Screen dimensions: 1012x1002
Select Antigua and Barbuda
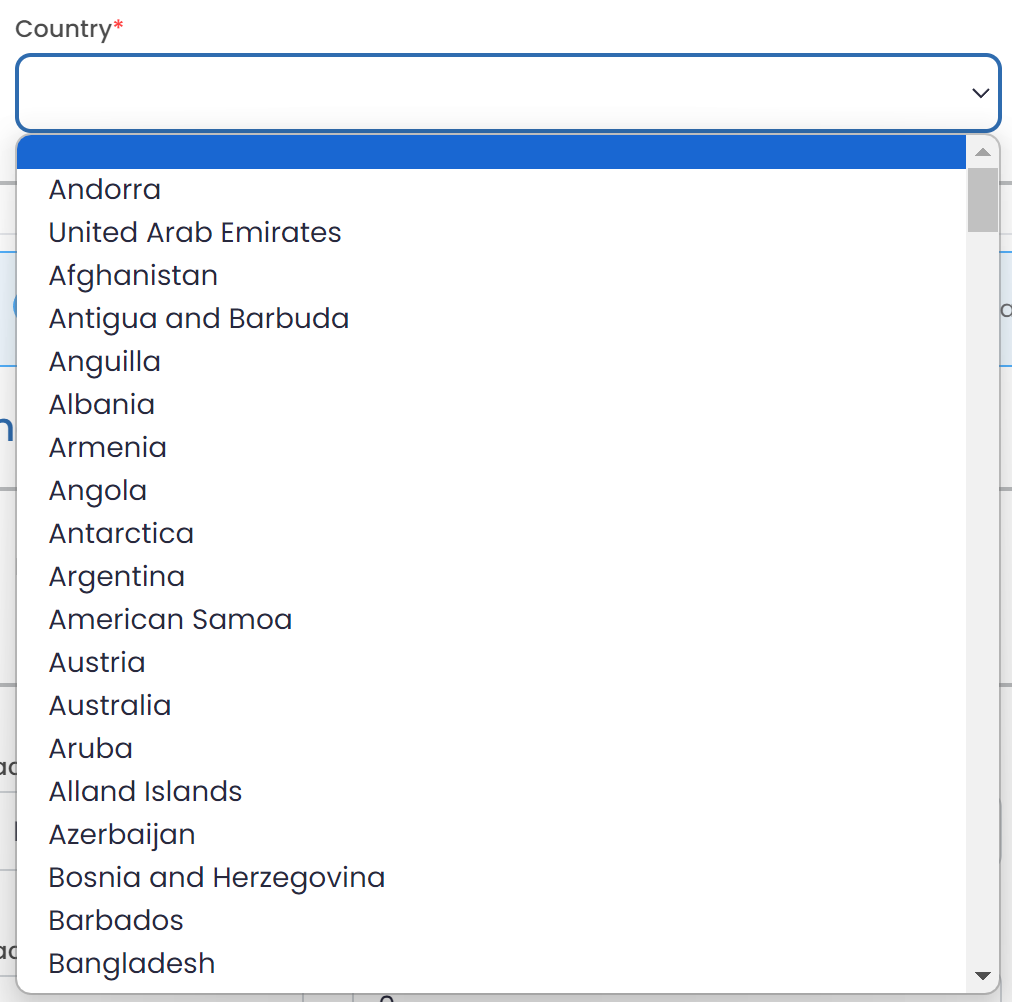pos(199,318)
